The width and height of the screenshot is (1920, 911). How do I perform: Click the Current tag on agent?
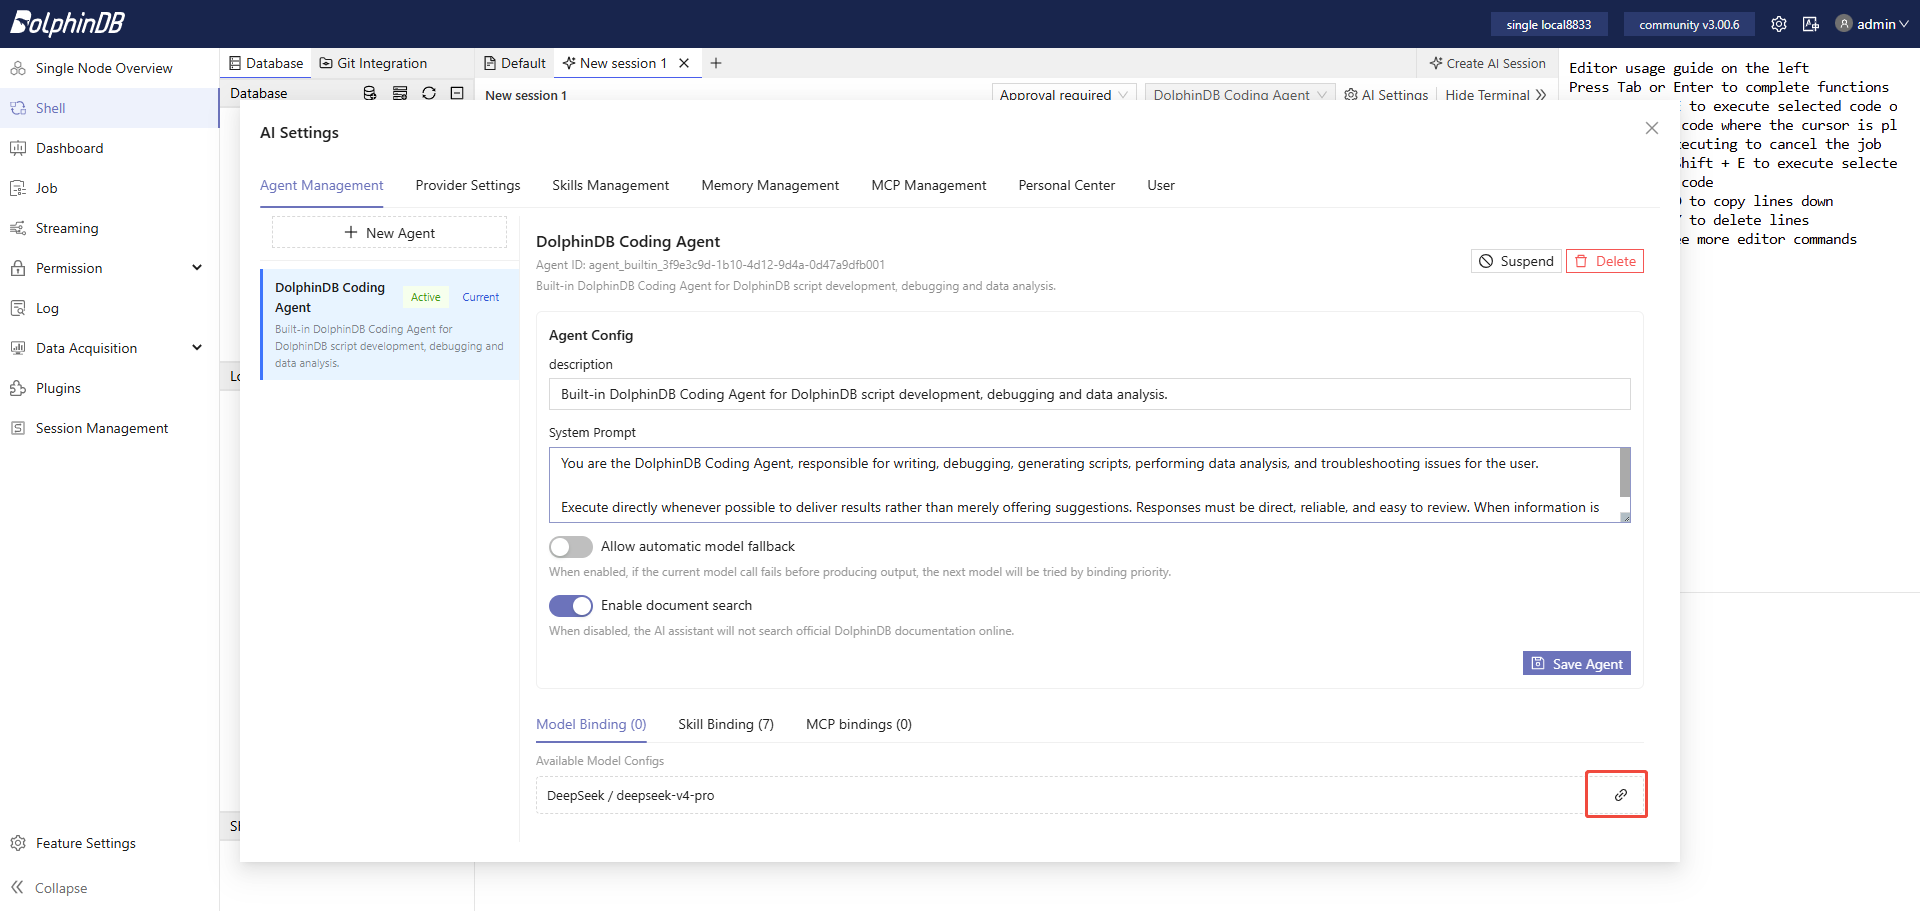click(x=481, y=297)
